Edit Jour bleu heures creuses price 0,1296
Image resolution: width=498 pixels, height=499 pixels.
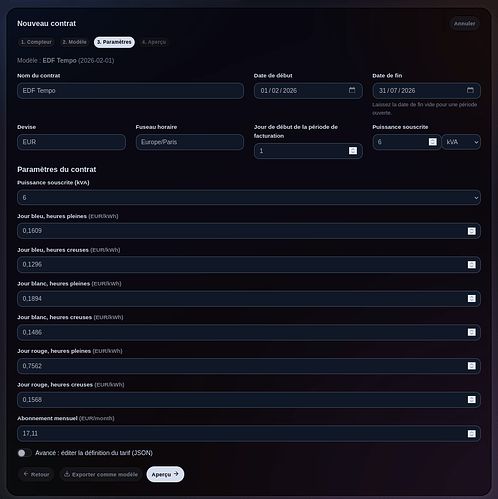pyautogui.click(x=249, y=264)
